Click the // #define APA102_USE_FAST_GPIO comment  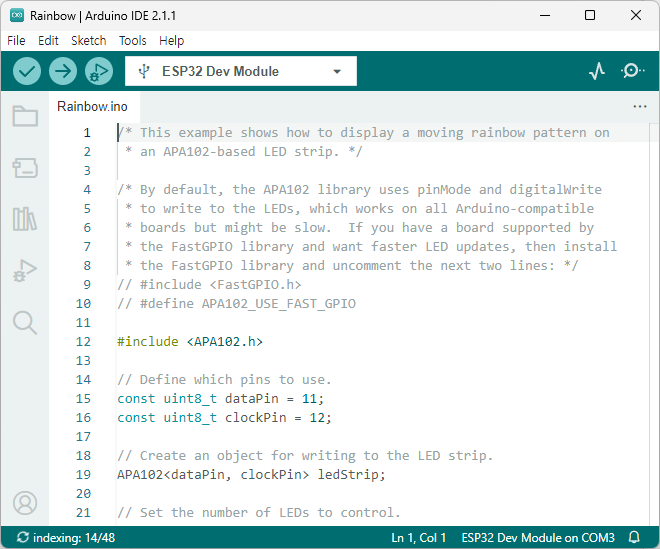coord(237,304)
